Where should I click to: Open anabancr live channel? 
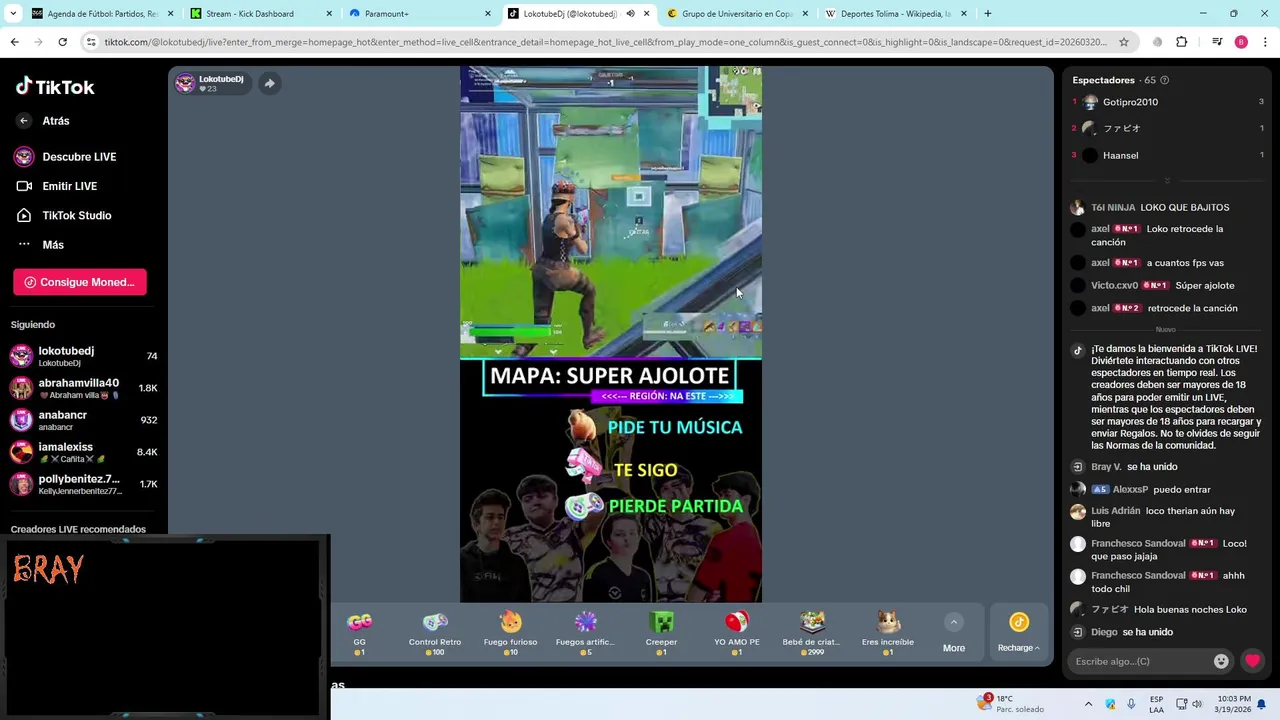pos(83,420)
